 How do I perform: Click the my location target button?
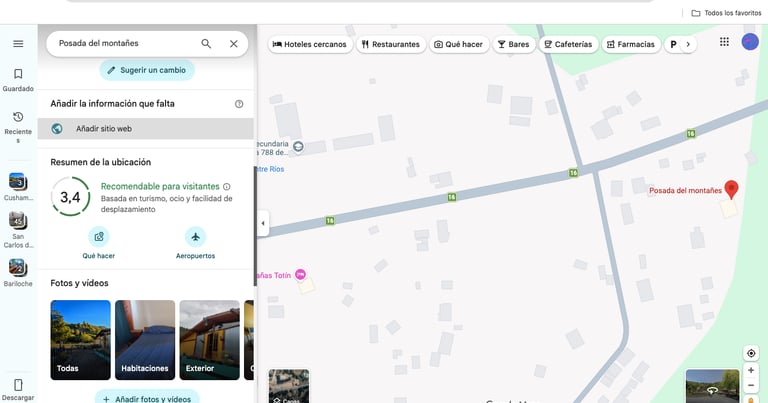[x=751, y=353]
